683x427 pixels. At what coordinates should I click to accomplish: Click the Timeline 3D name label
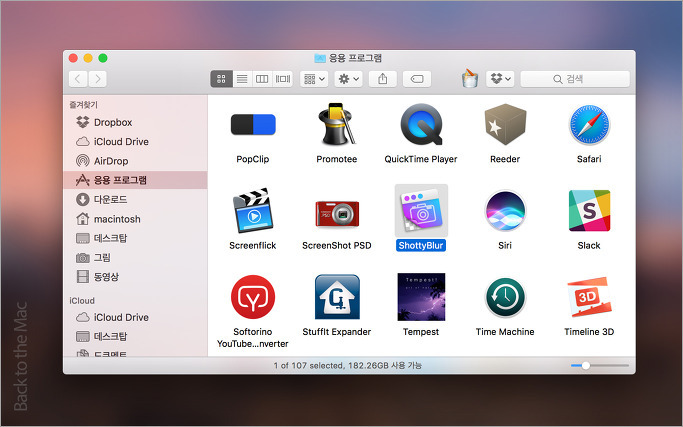[x=589, y=332]
